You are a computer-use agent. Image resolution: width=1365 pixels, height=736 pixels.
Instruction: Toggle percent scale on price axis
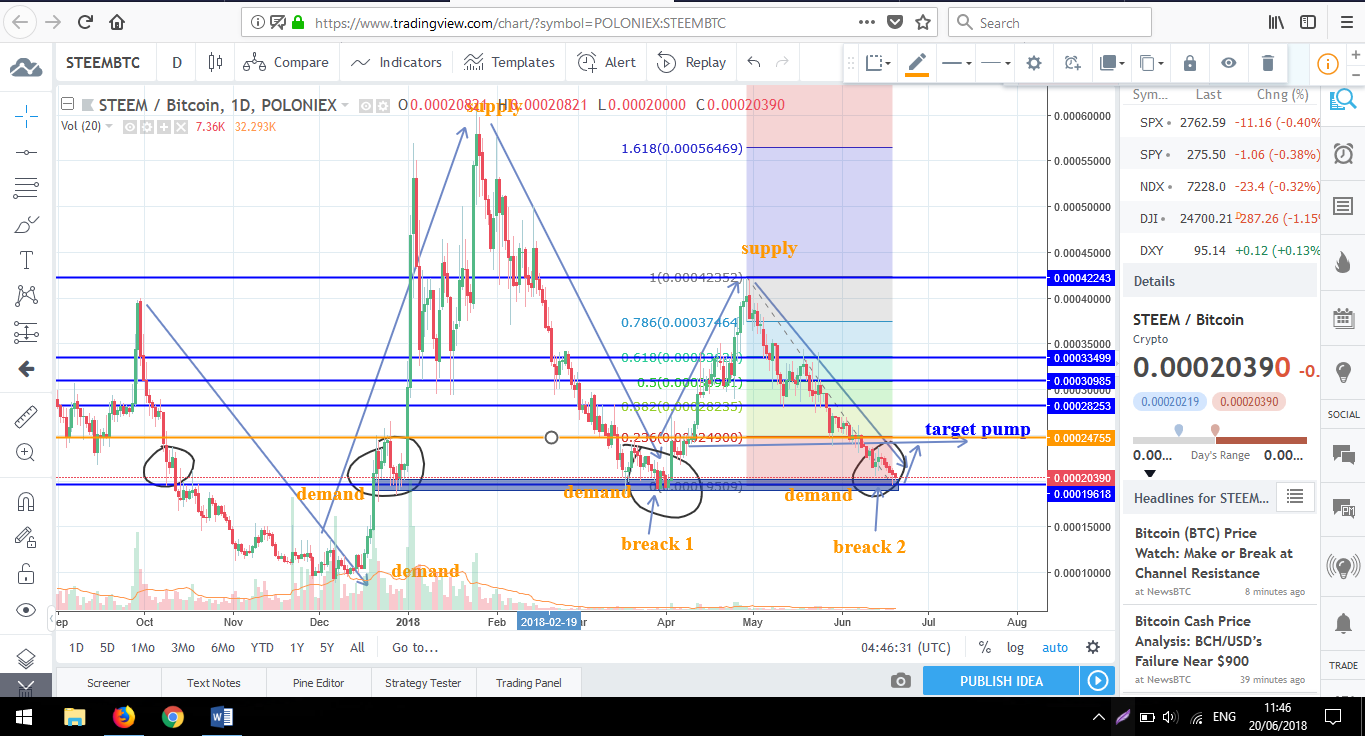[x=985, y=647]
